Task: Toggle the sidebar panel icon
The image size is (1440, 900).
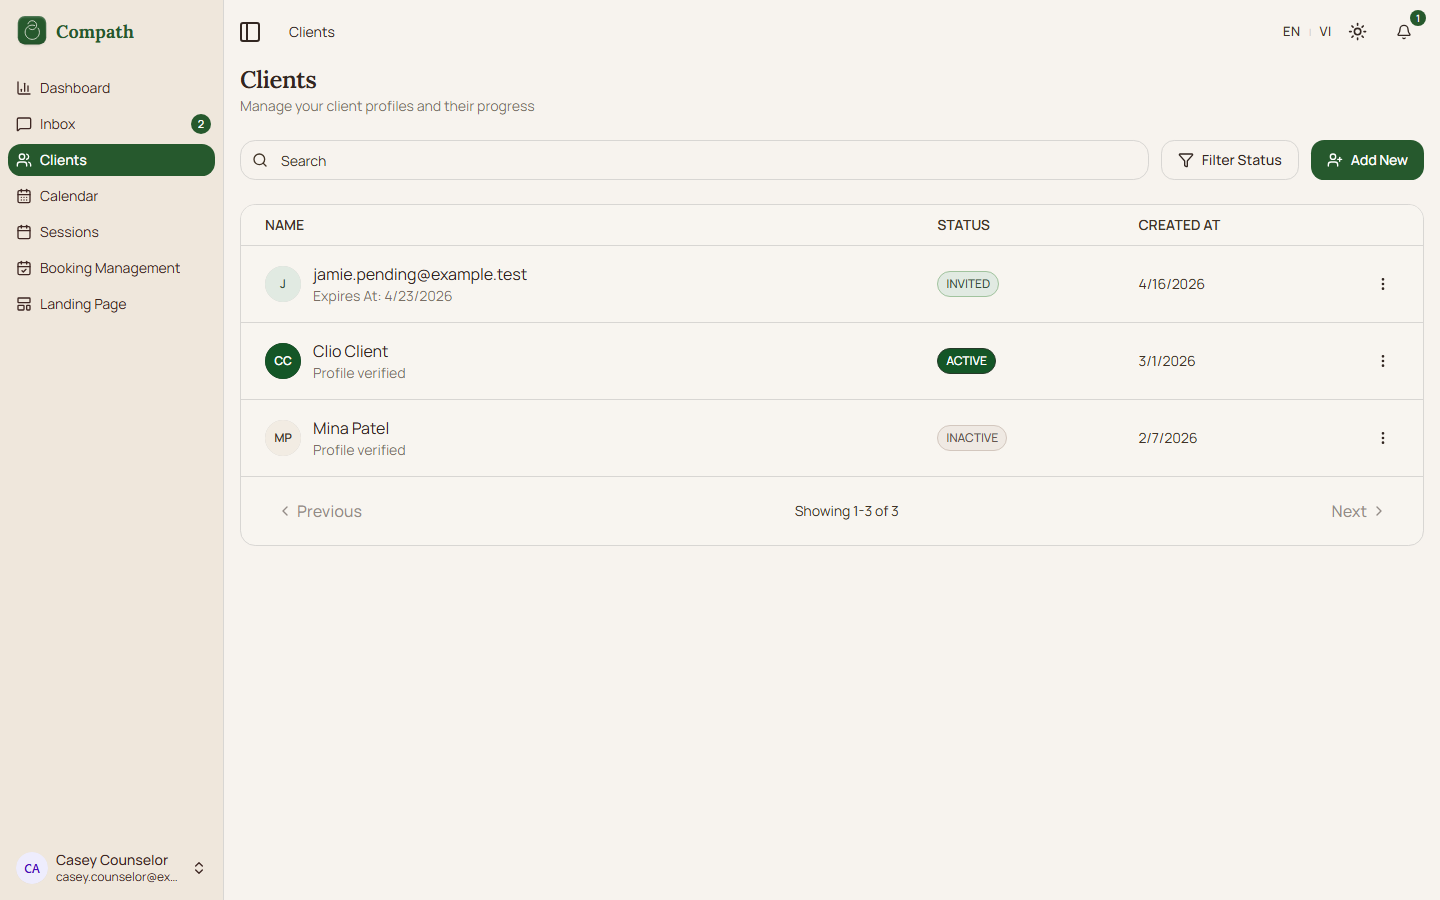Action: point(250,32)
